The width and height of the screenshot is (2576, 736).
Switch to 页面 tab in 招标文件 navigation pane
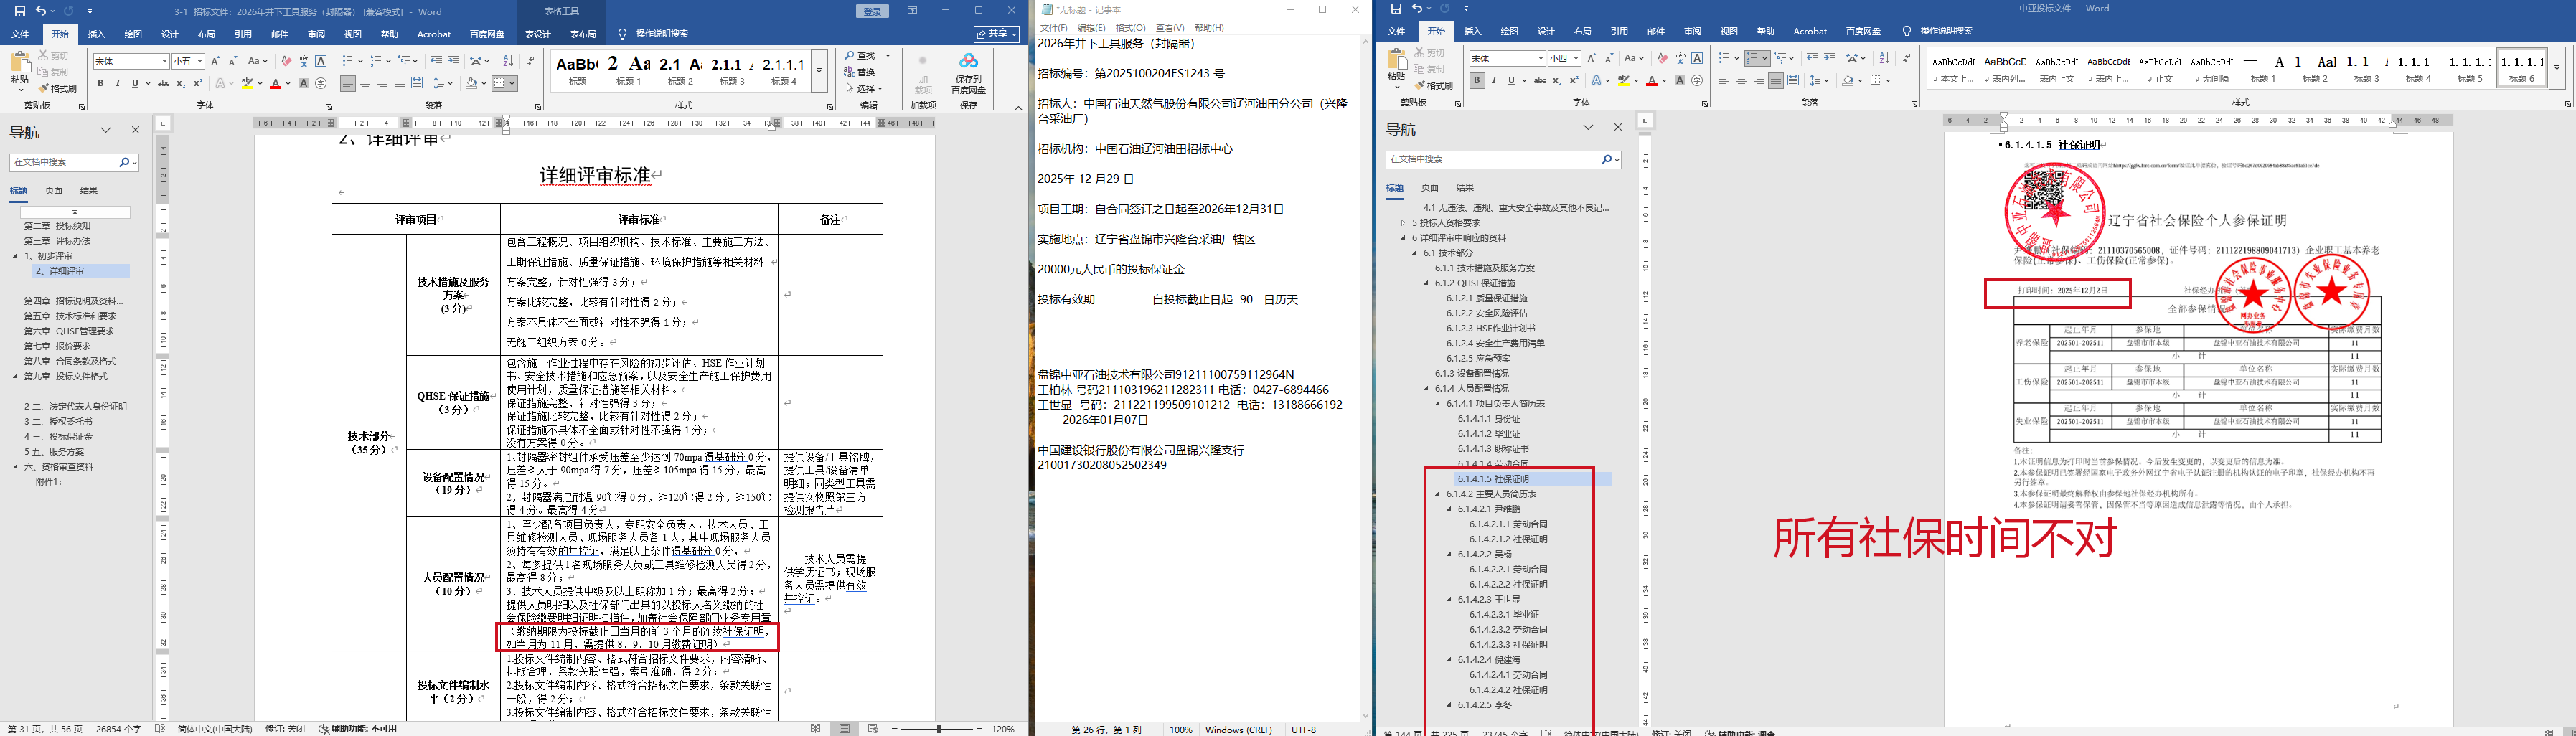pyautogui.click(x=53, y=190)
